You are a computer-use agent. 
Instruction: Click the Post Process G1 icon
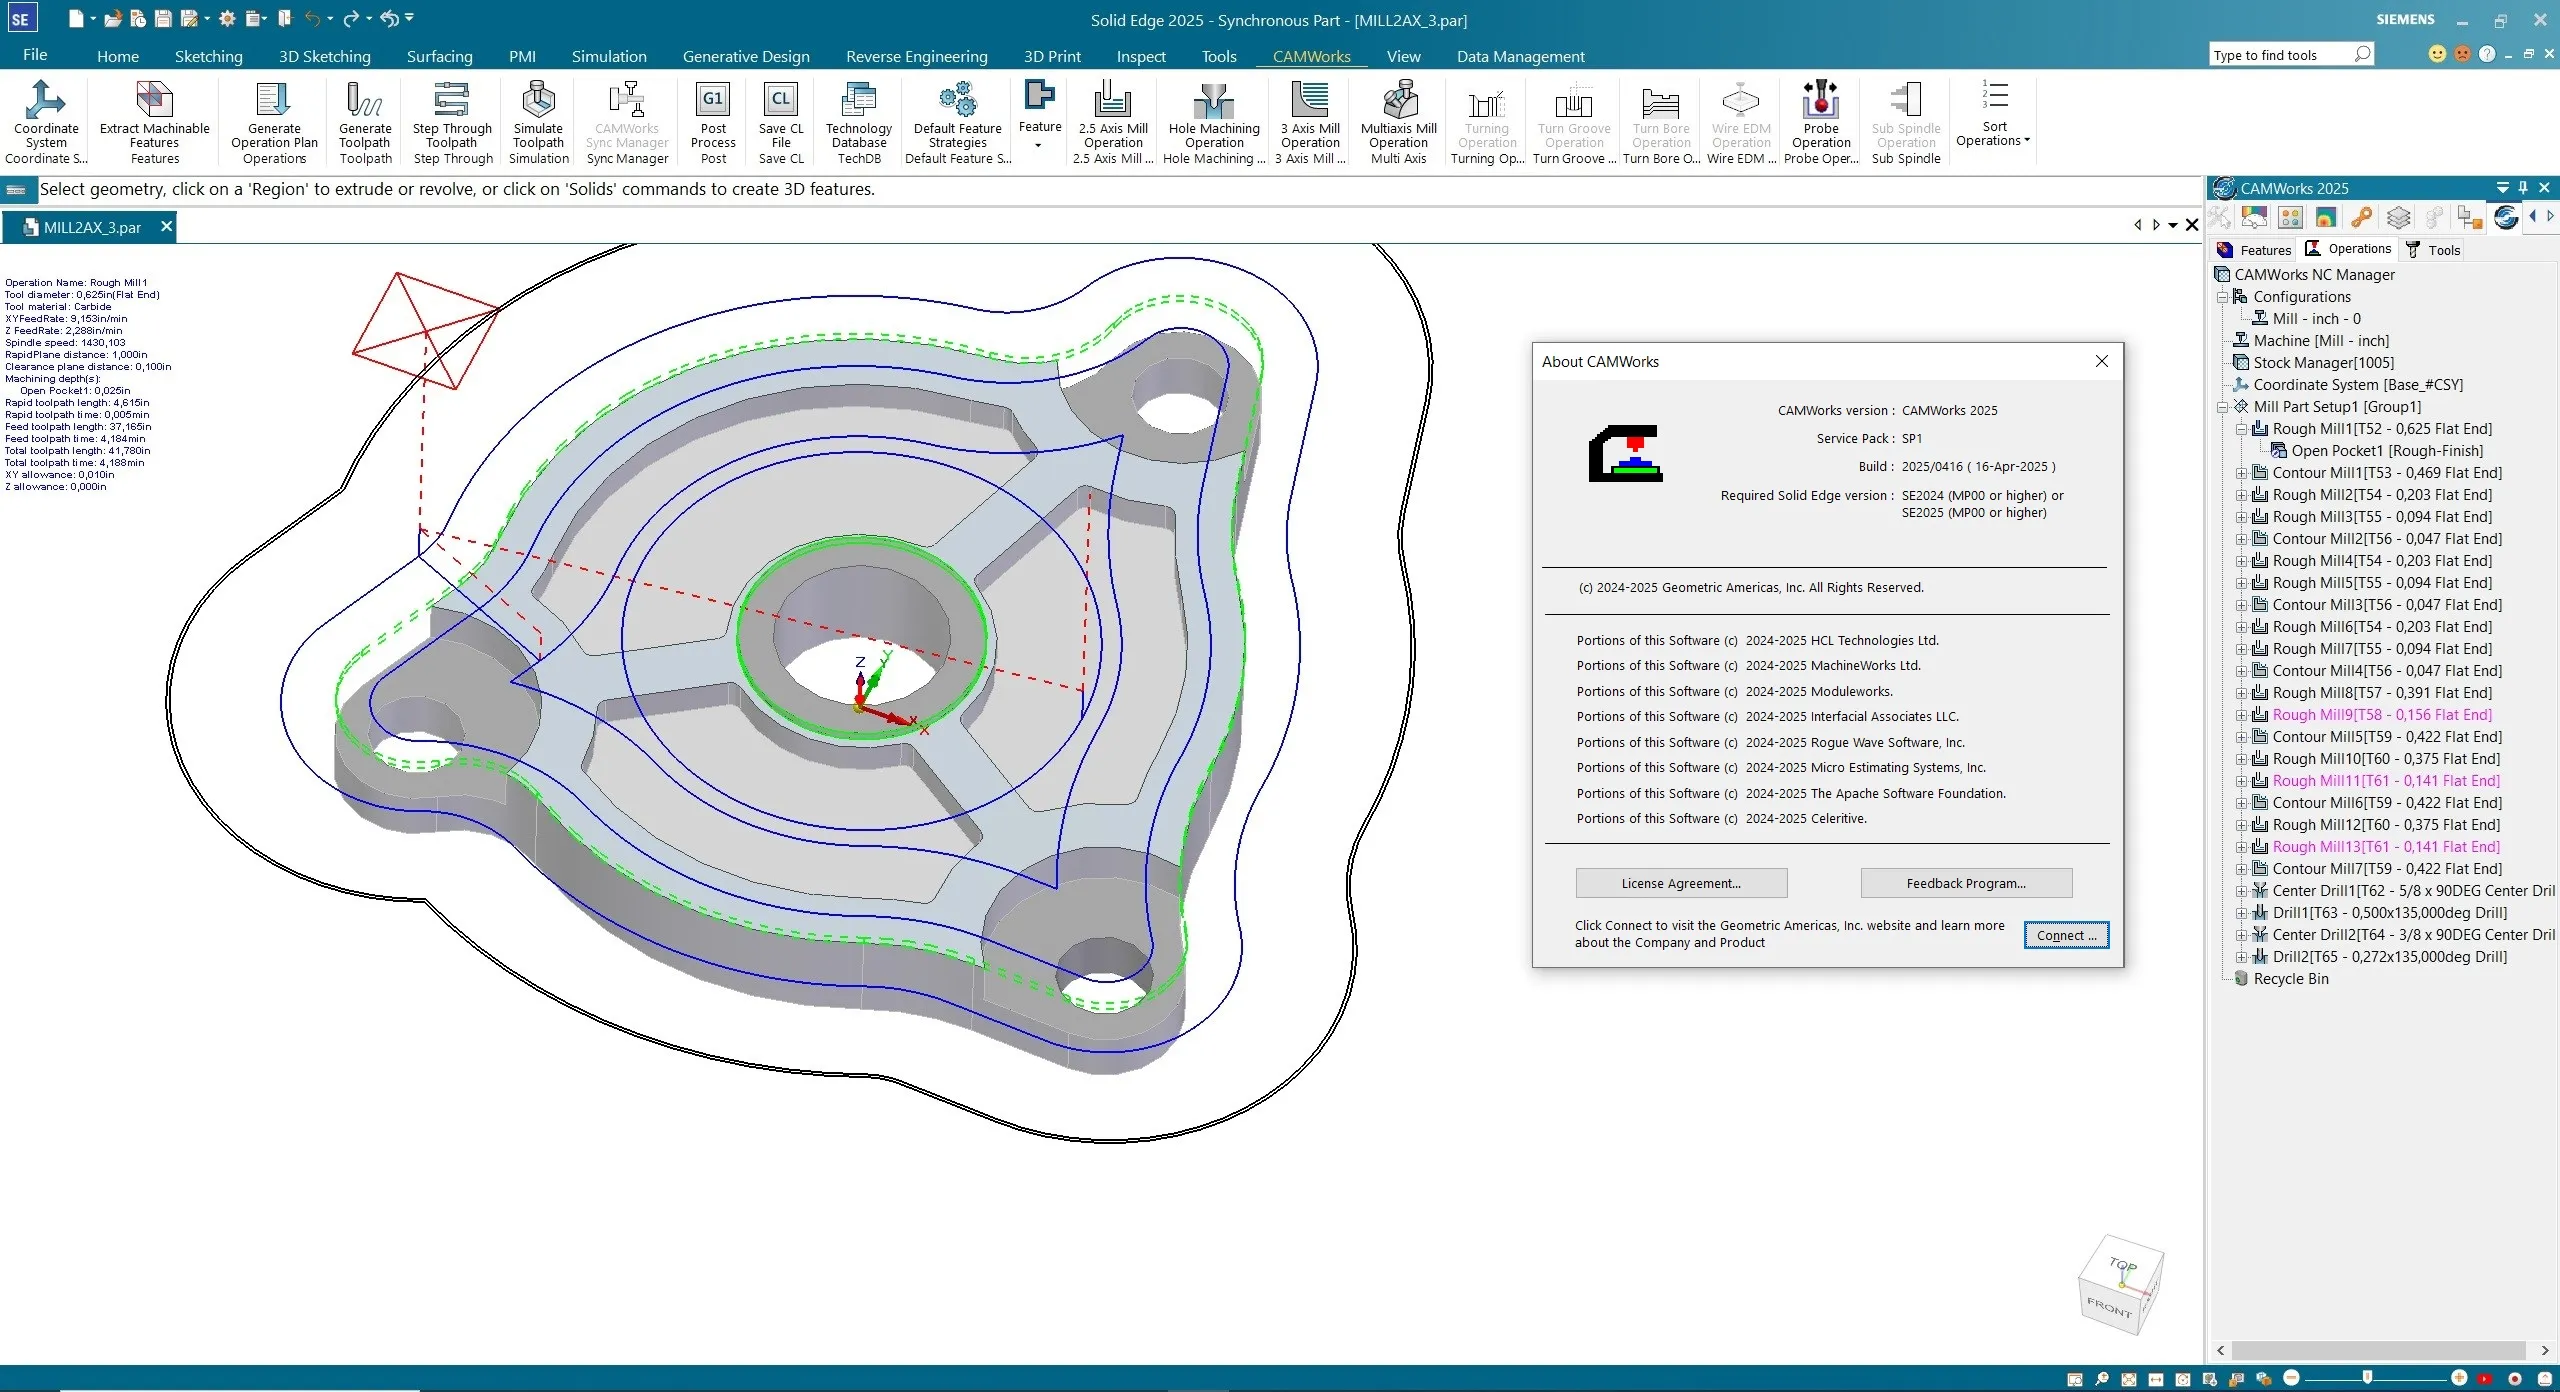(713, 100)
